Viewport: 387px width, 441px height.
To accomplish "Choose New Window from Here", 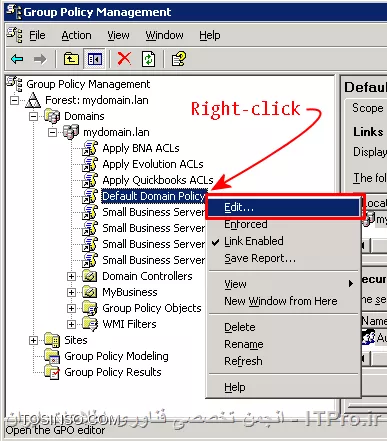I will tap(281, 301).
